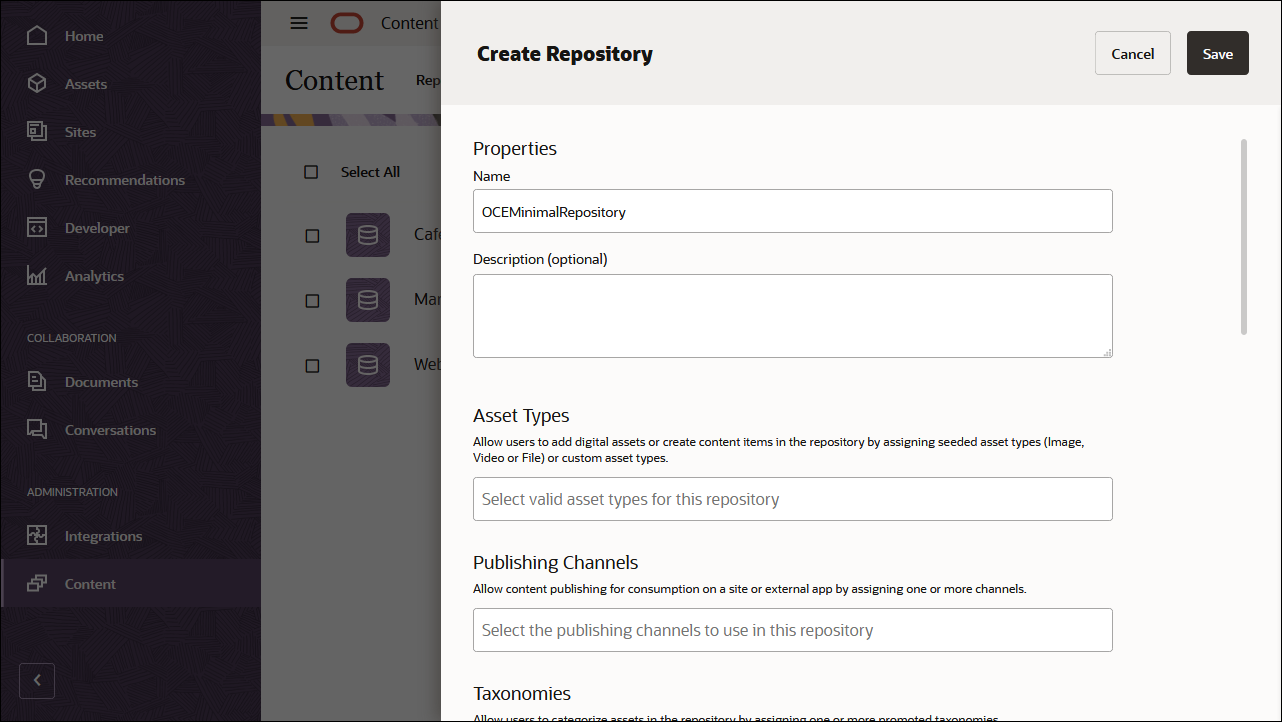This screenshot has height=722, width=1282.
Task: Select the Assets sidebar icon
Action: point(37,83)
